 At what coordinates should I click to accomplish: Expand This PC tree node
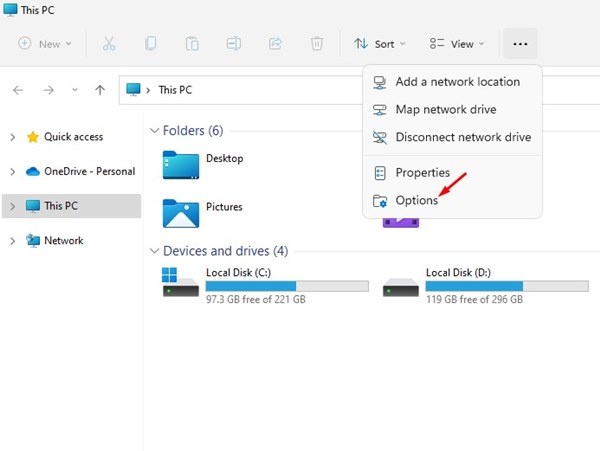pos(13,206)
